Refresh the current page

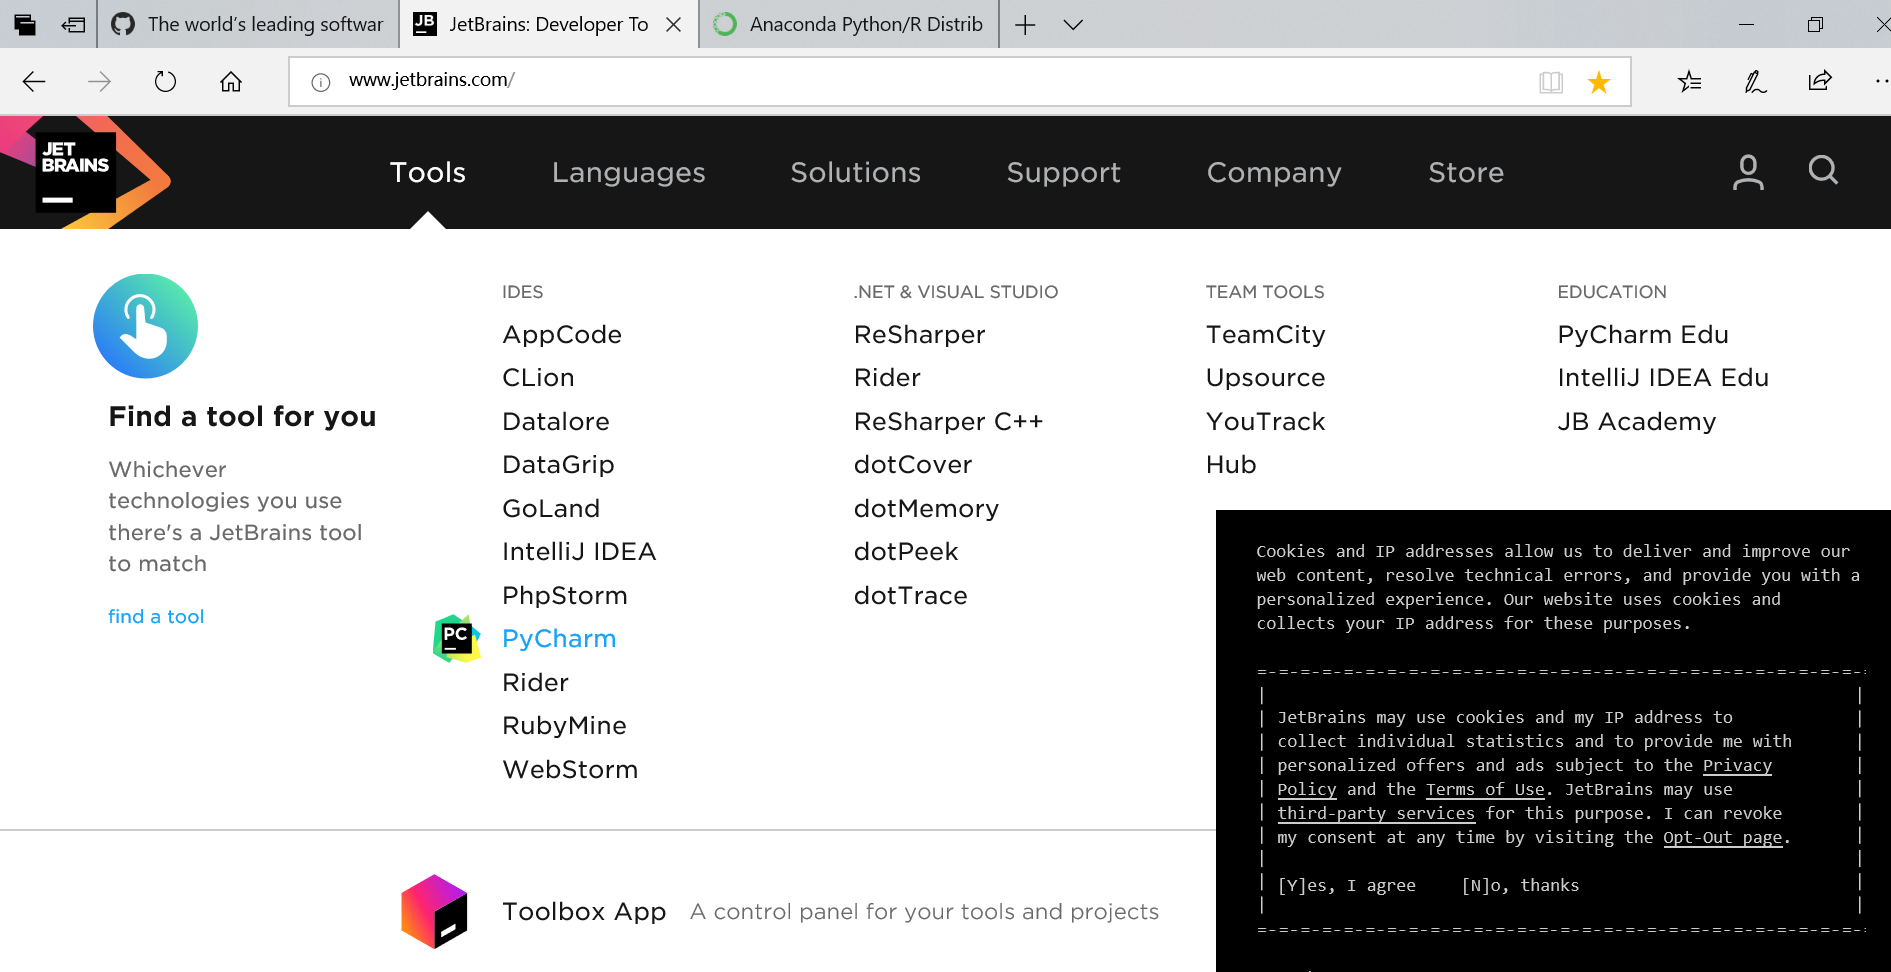point(165,81)
